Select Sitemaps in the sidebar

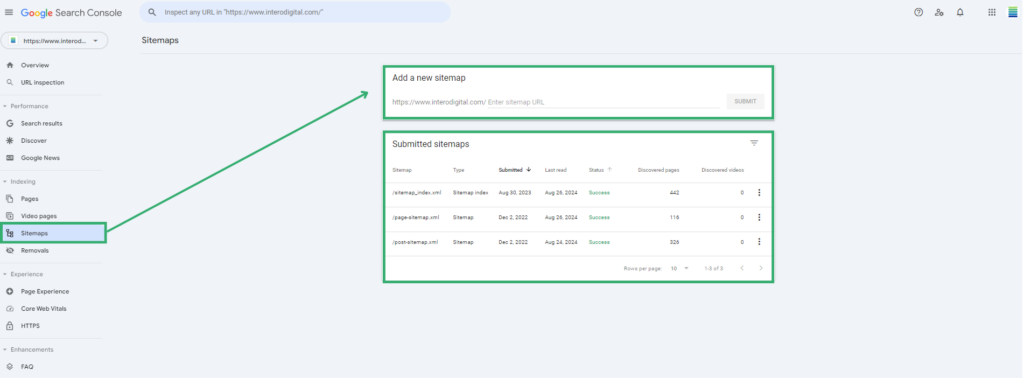53,233
